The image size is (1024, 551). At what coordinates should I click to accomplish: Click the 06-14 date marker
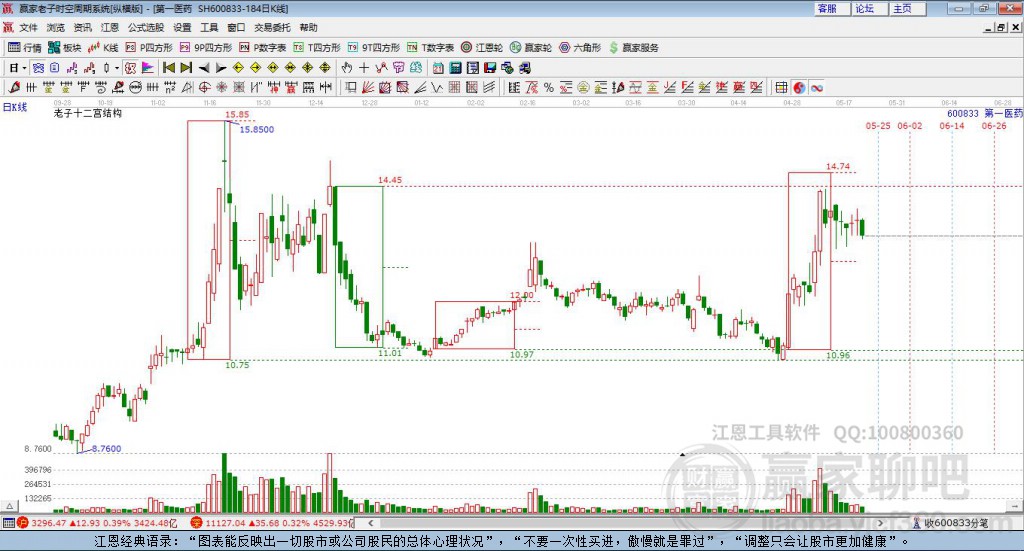pos(952,126)
